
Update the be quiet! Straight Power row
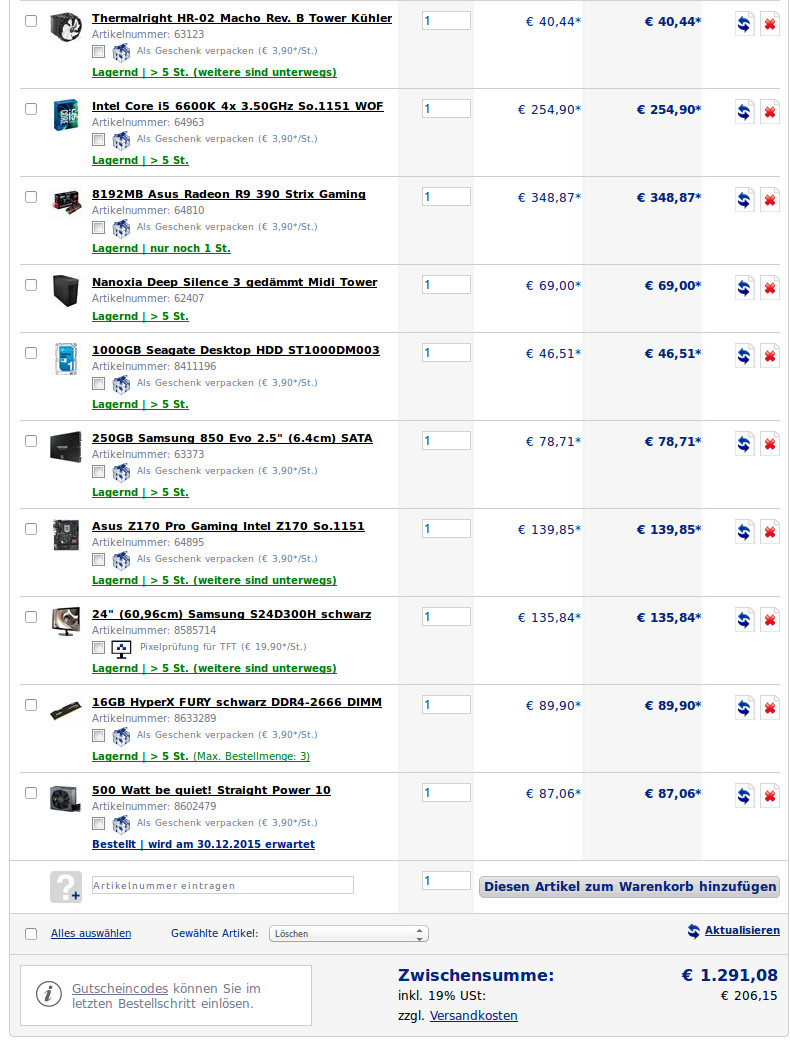click(x=744, y=796)
